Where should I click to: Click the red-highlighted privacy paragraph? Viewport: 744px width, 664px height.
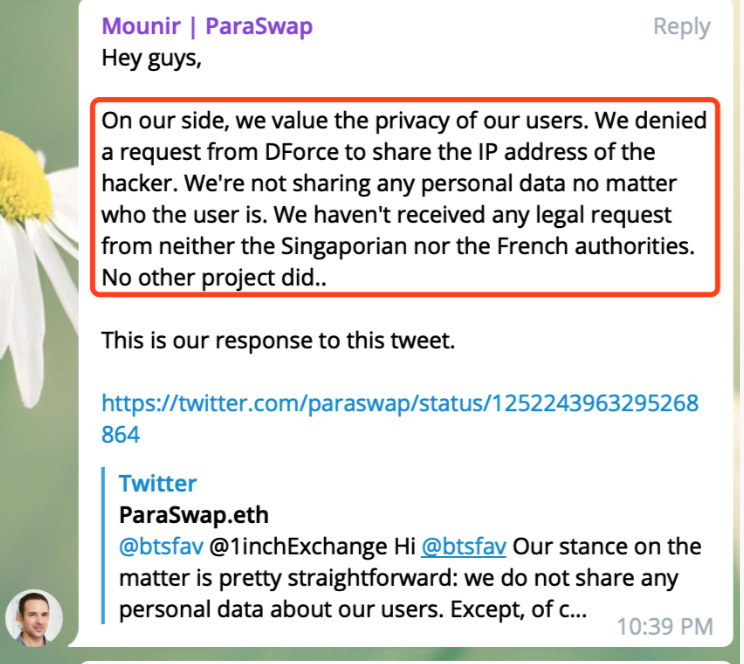pos(404,200)
